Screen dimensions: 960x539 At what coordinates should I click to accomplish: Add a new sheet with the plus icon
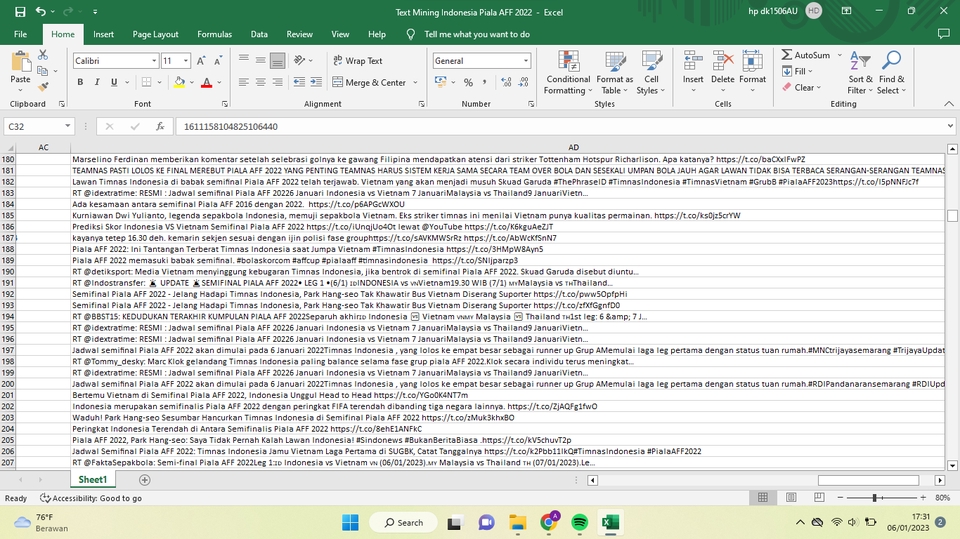coord(144,480)
